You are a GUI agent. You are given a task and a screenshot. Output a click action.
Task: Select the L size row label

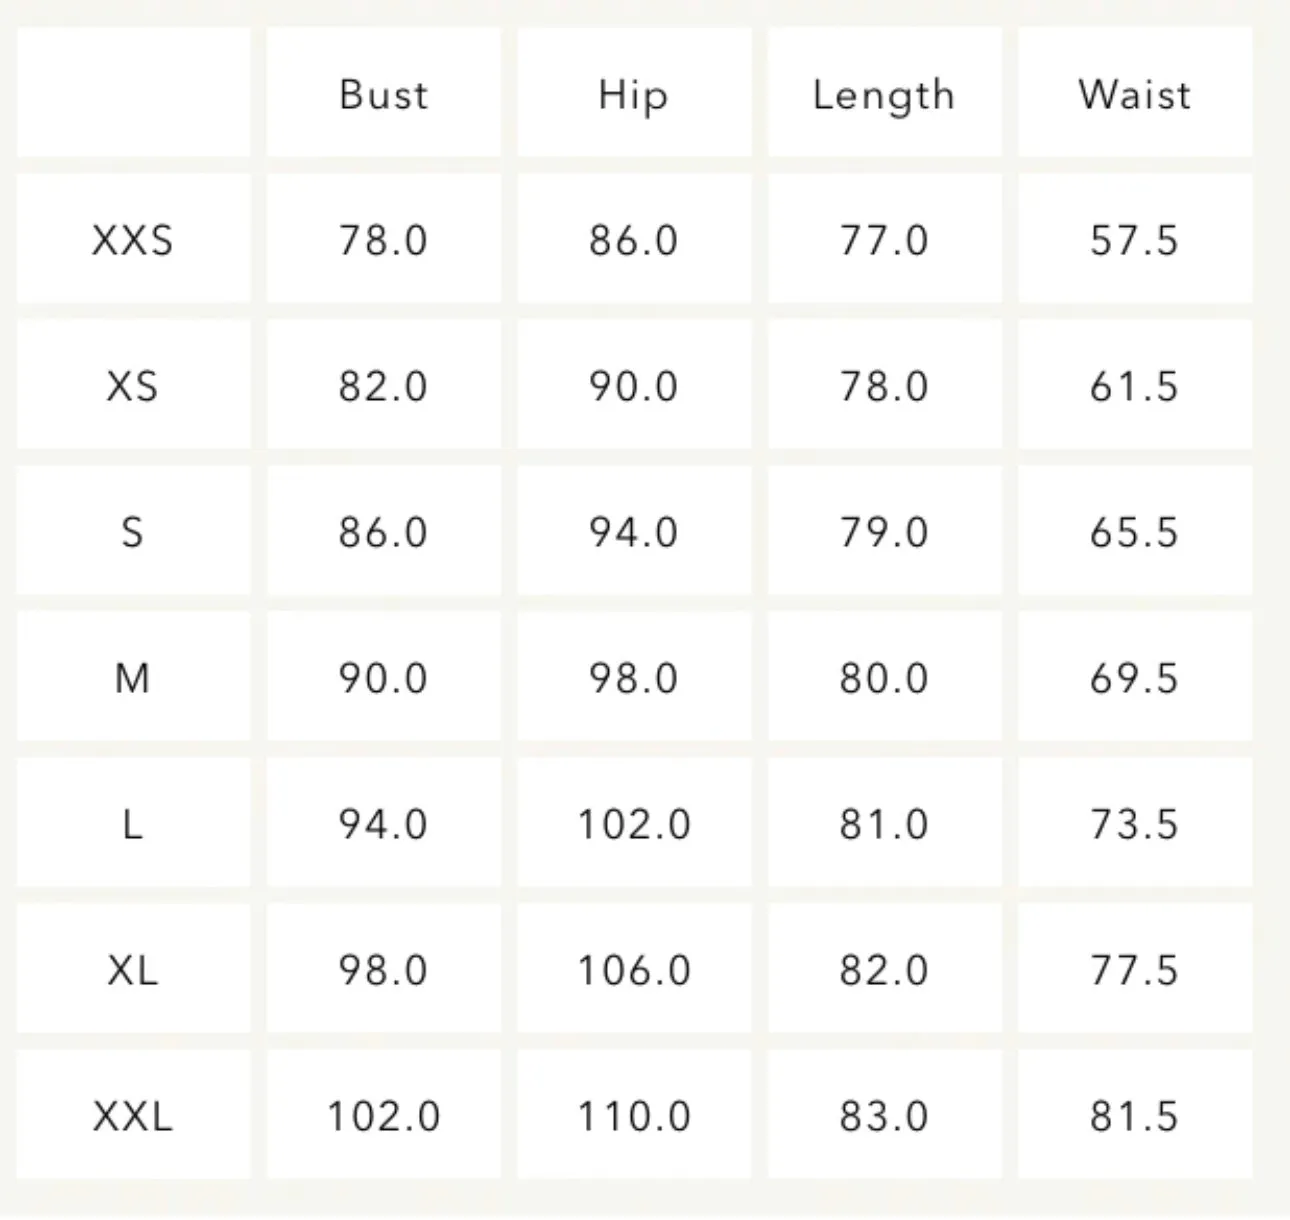(x=133, y=824)
